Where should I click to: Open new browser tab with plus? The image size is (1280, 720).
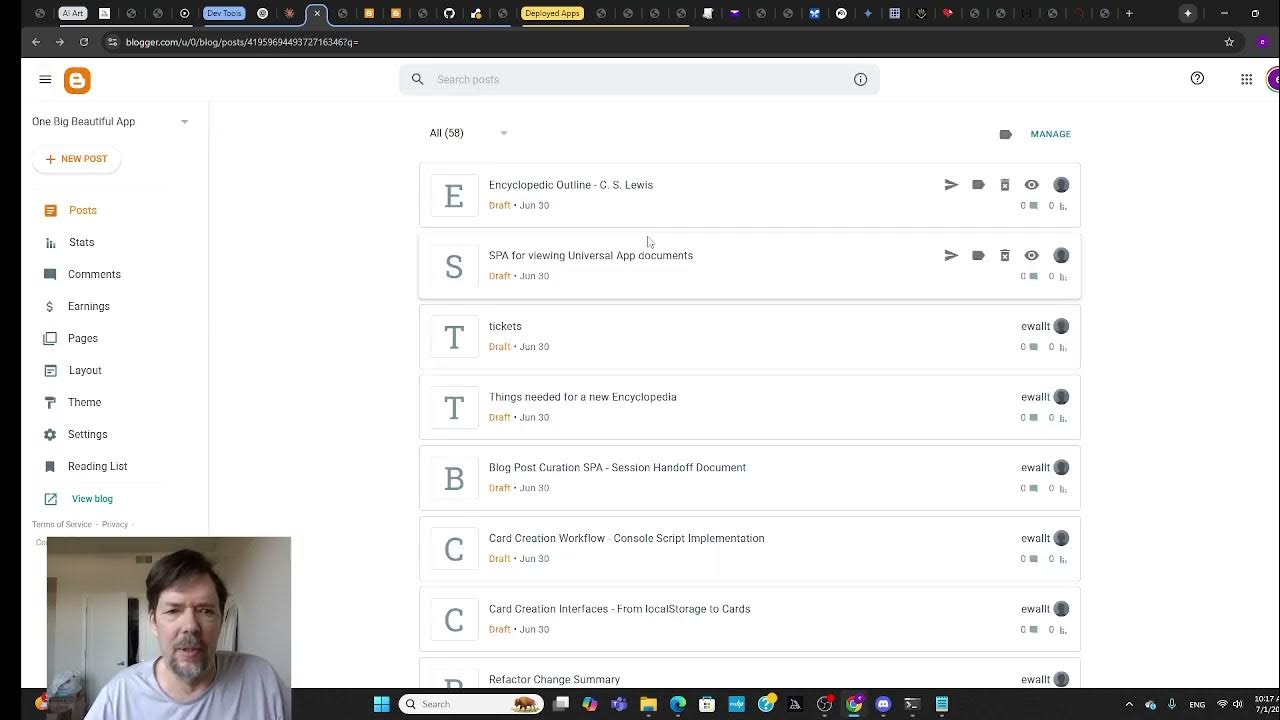(x=1129, y=13)
